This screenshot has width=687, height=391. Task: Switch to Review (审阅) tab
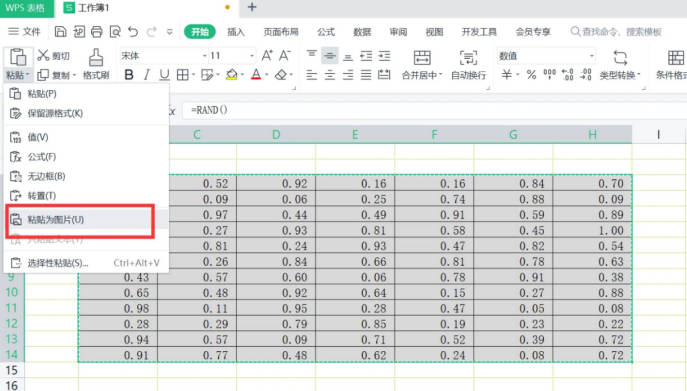click(x=398, y=32)
